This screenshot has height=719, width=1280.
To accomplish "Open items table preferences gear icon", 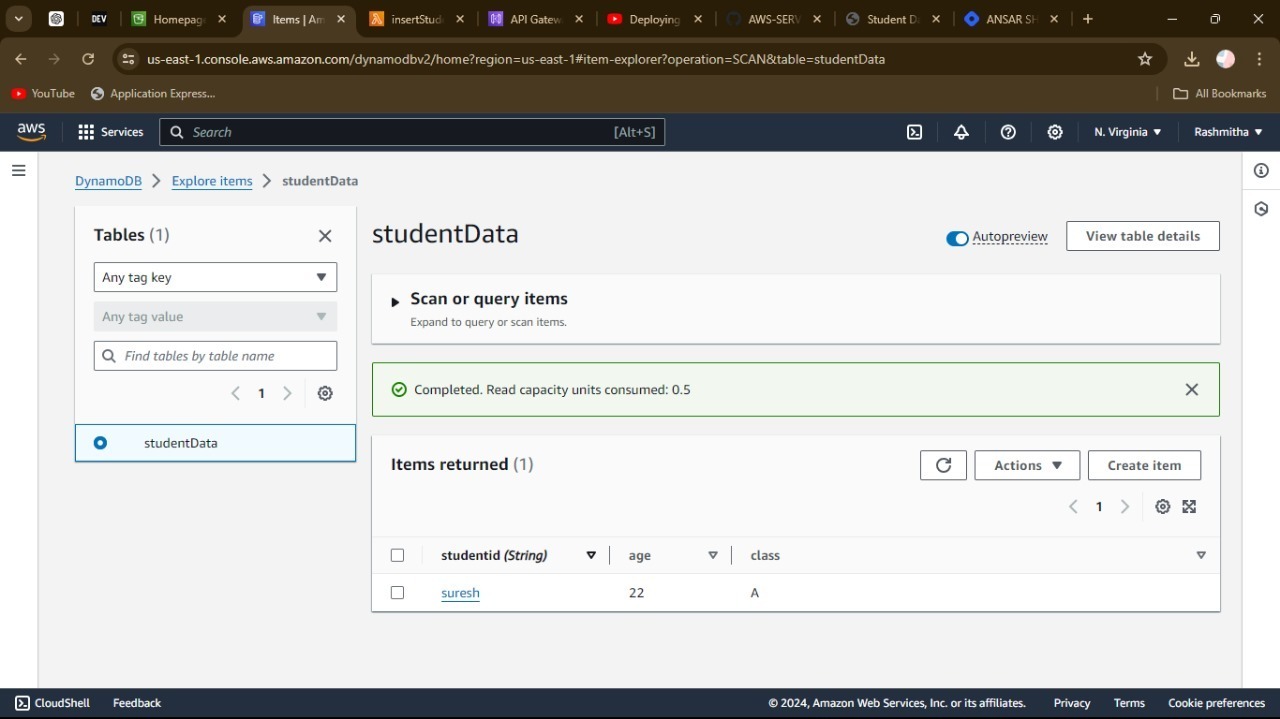I will pos(1162,507).
